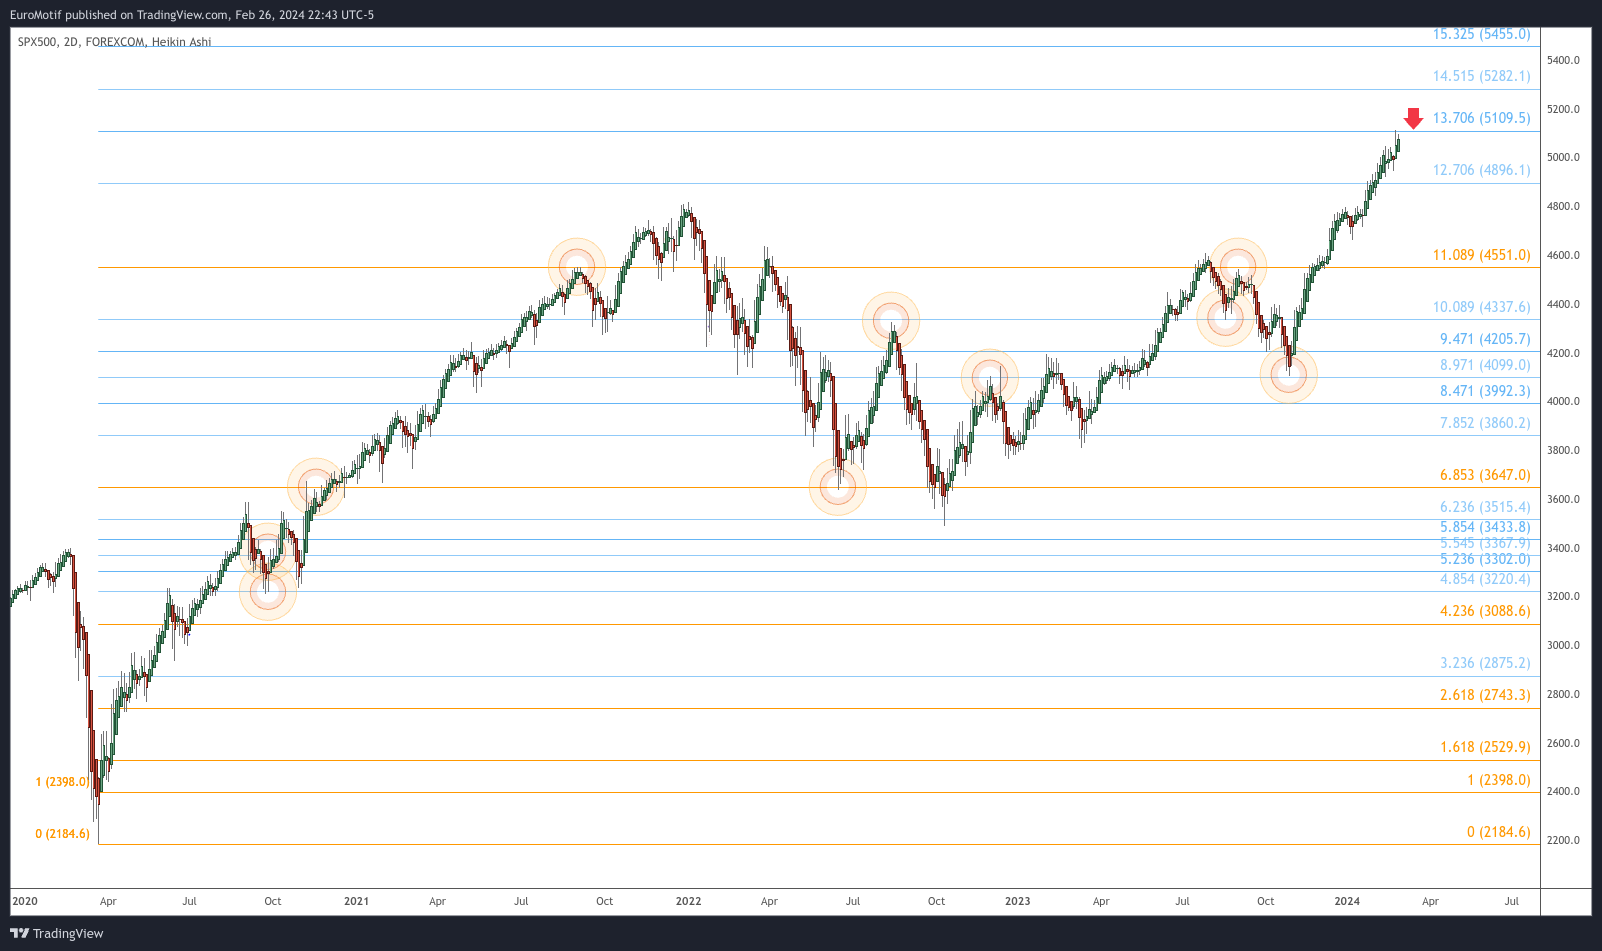
Task: Select price axis value 3000.0
Action: click(1563, 645)
